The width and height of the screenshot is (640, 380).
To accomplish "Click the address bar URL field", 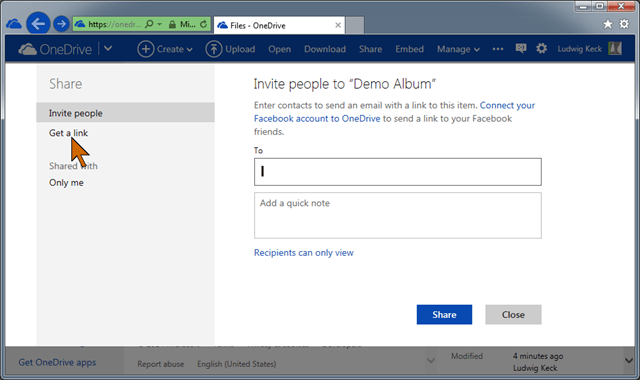I will point(115,24).
